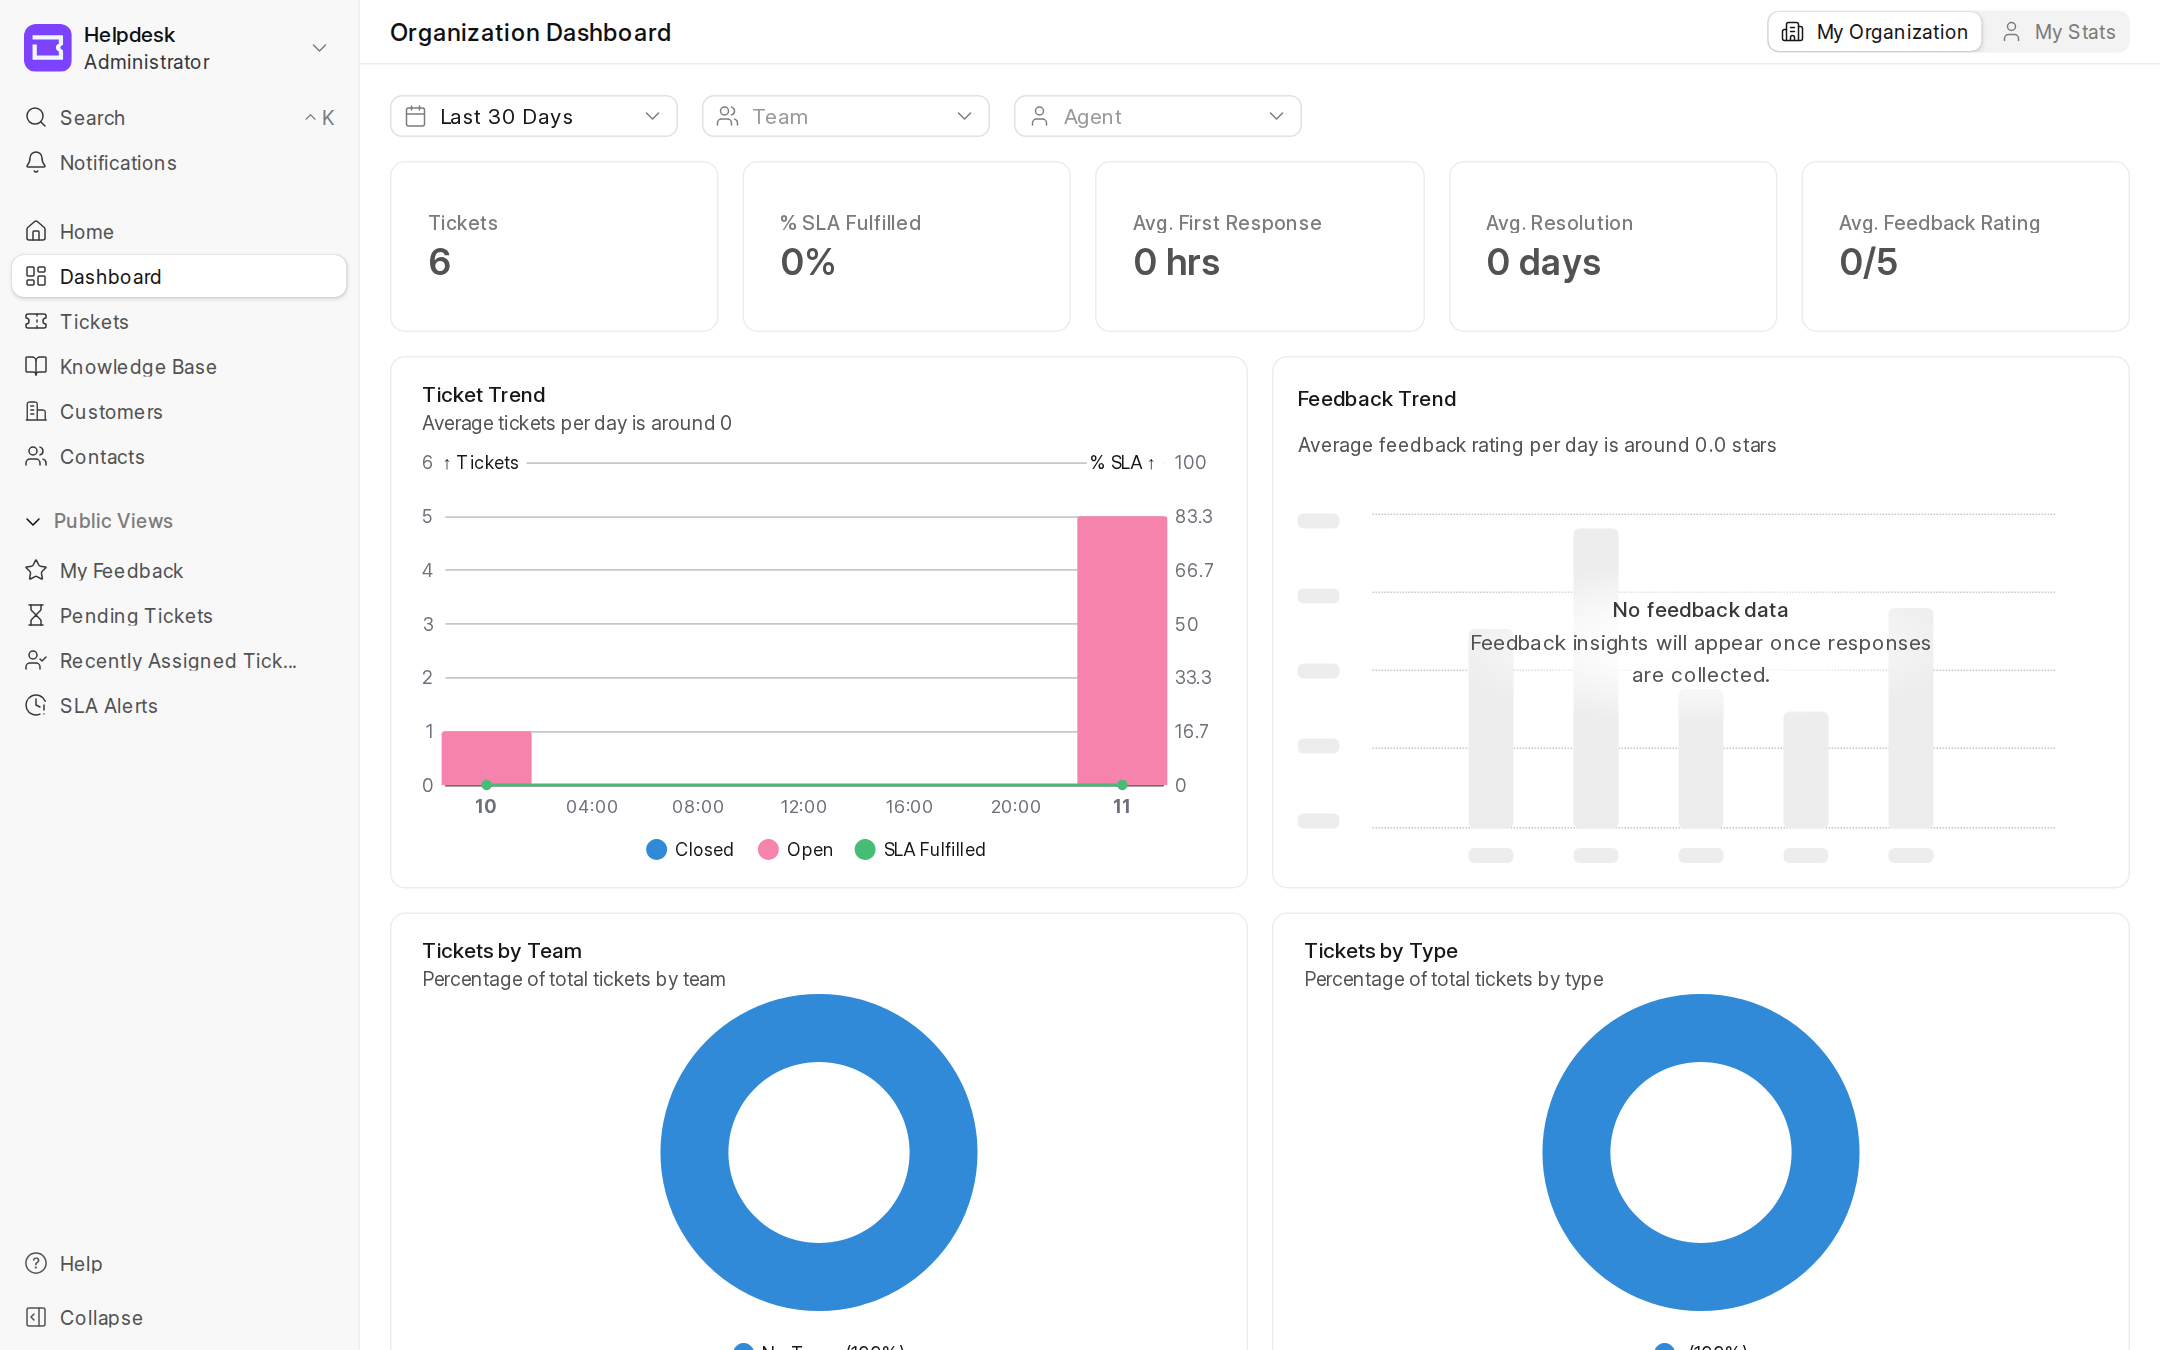Screen dimensions: 2160x1350
Task: Click the Helpdesk purple logo icon
Action: click(47, 48)
